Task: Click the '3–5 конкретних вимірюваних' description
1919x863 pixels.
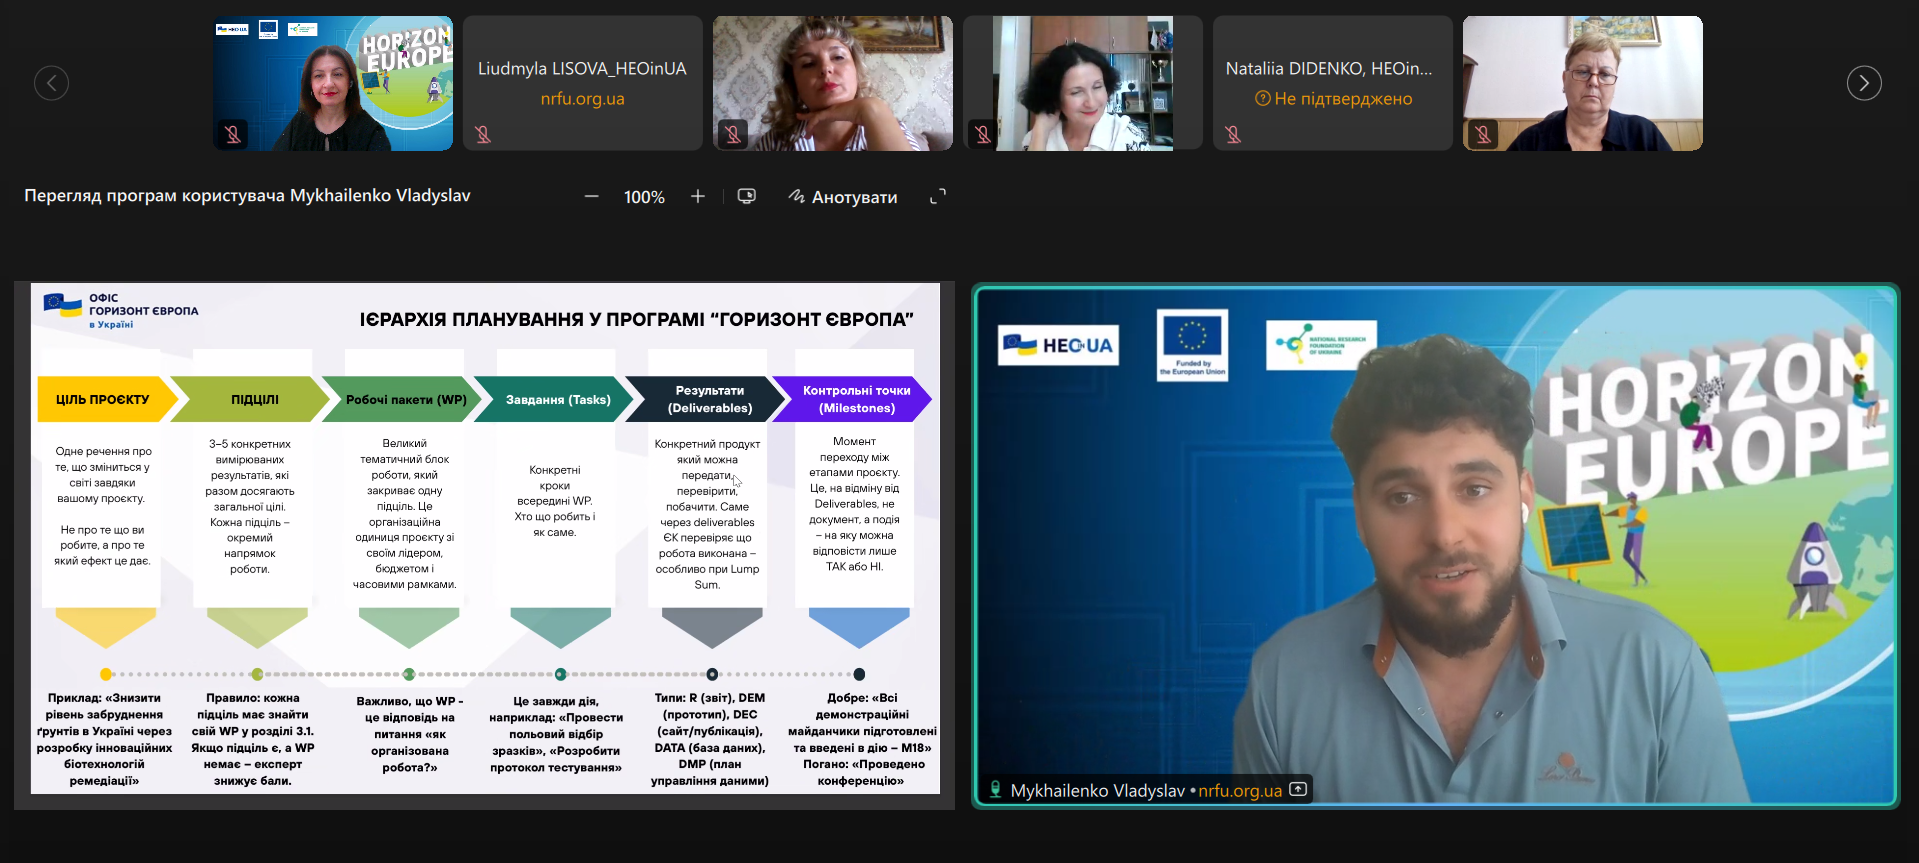Action: click(x=250, y=506)
